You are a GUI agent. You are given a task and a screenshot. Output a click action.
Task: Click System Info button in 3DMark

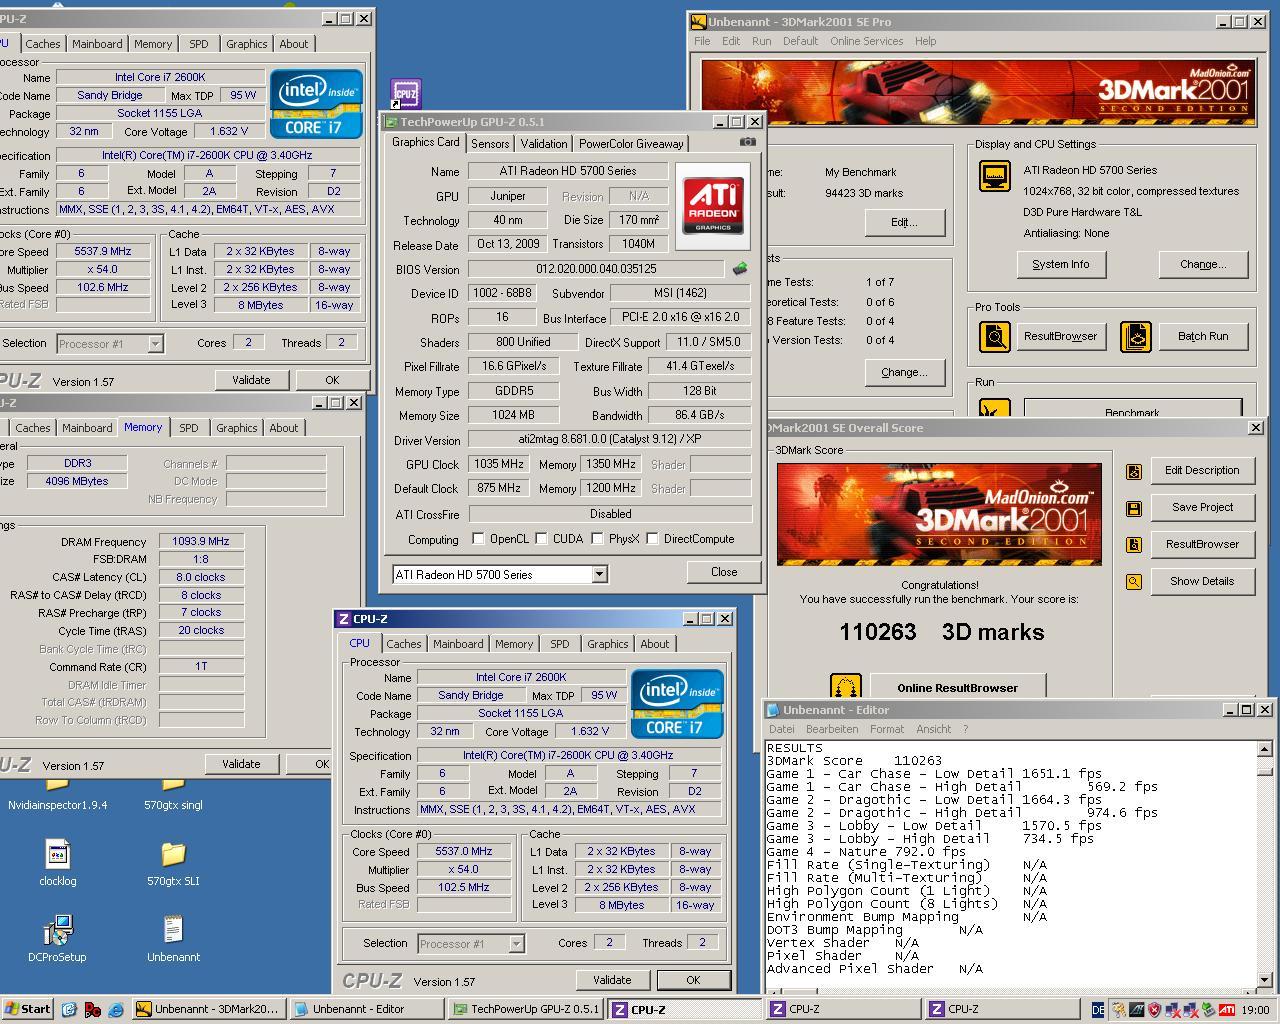[1061, 264]
